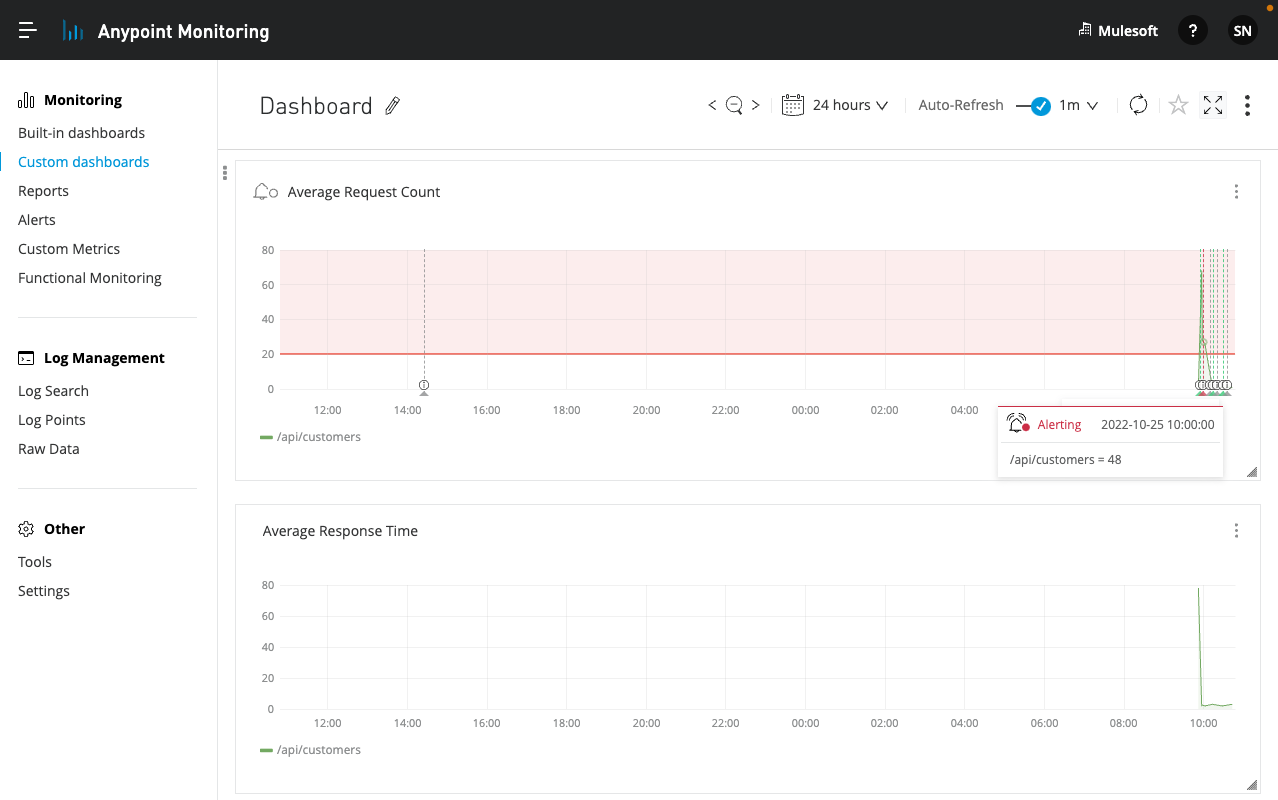Open the 1m refresh interval dropdown
1278x800 pixels.
click(x=1078, y=104)
